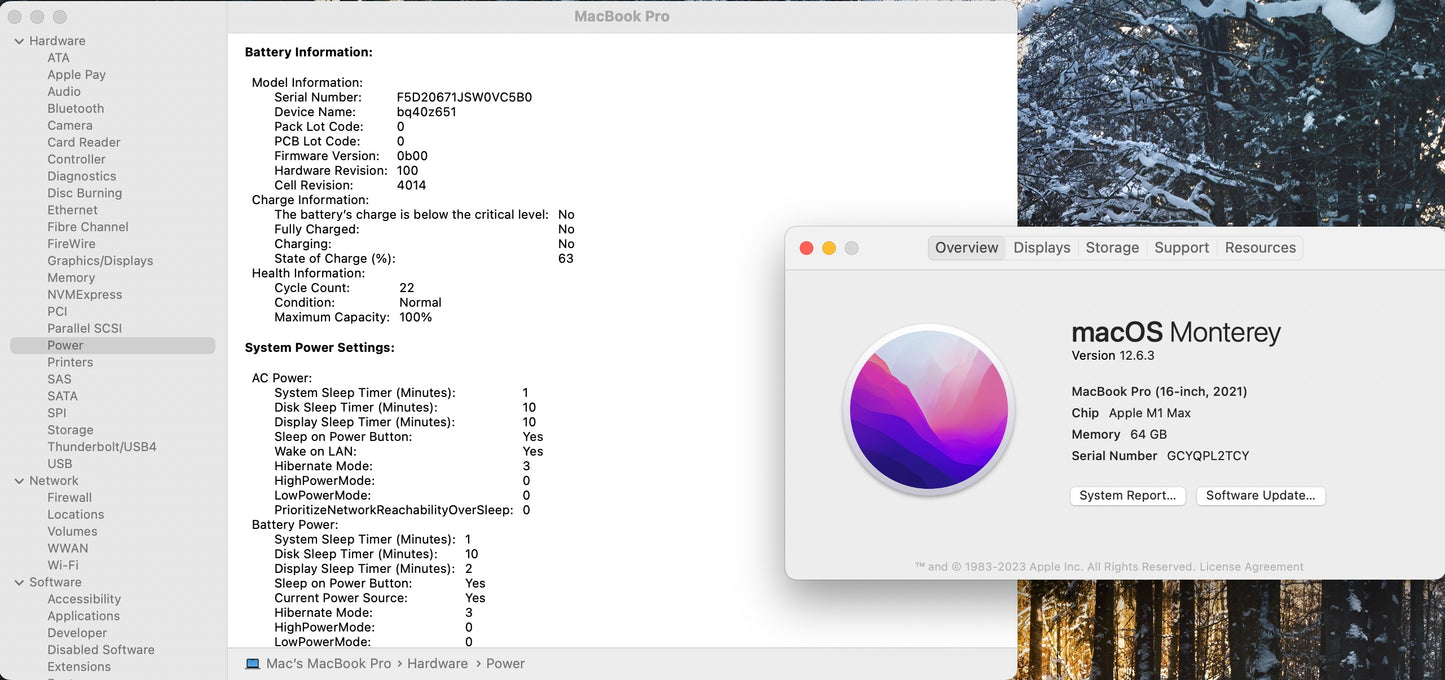Screen dimensions: 1445x680
Task: Open Applications under Software
Action: (x=83, y=616)
